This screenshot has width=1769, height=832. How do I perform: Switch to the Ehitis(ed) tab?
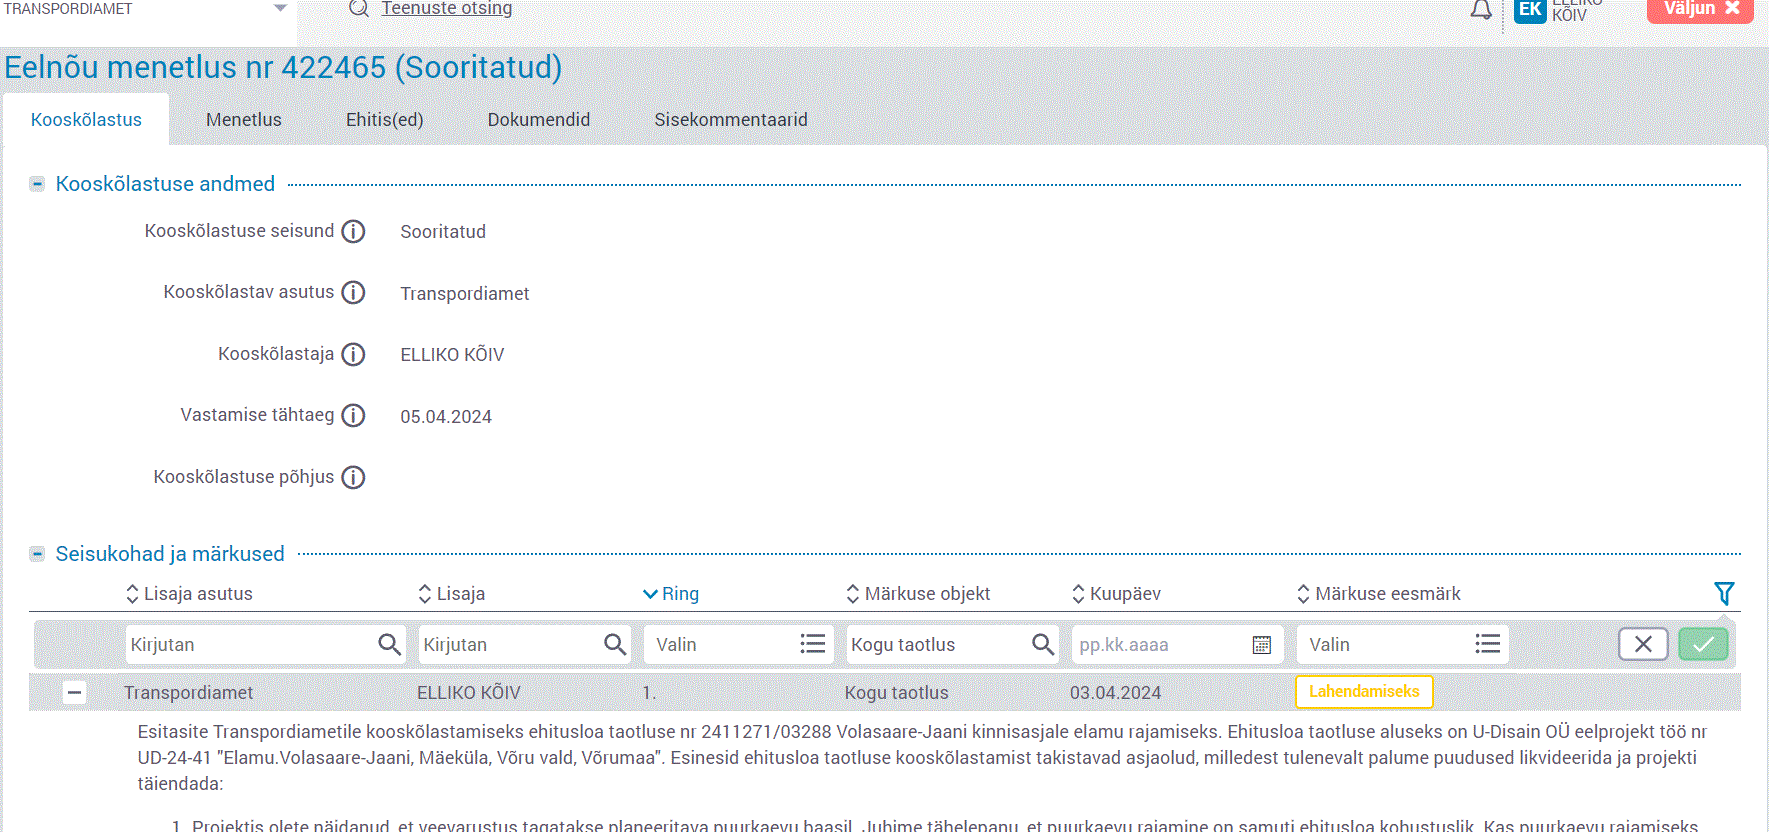[385, 120]
